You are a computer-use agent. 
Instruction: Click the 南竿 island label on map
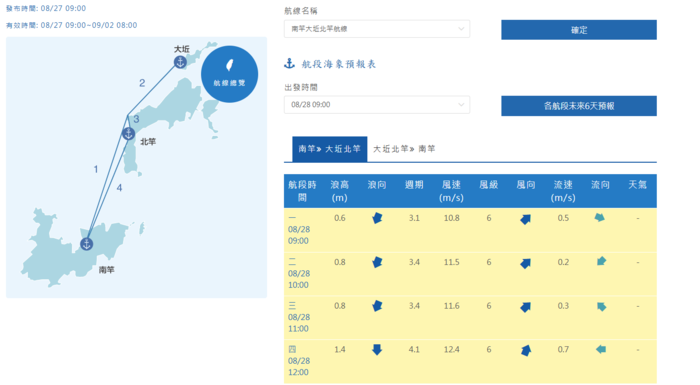point(107,270)
